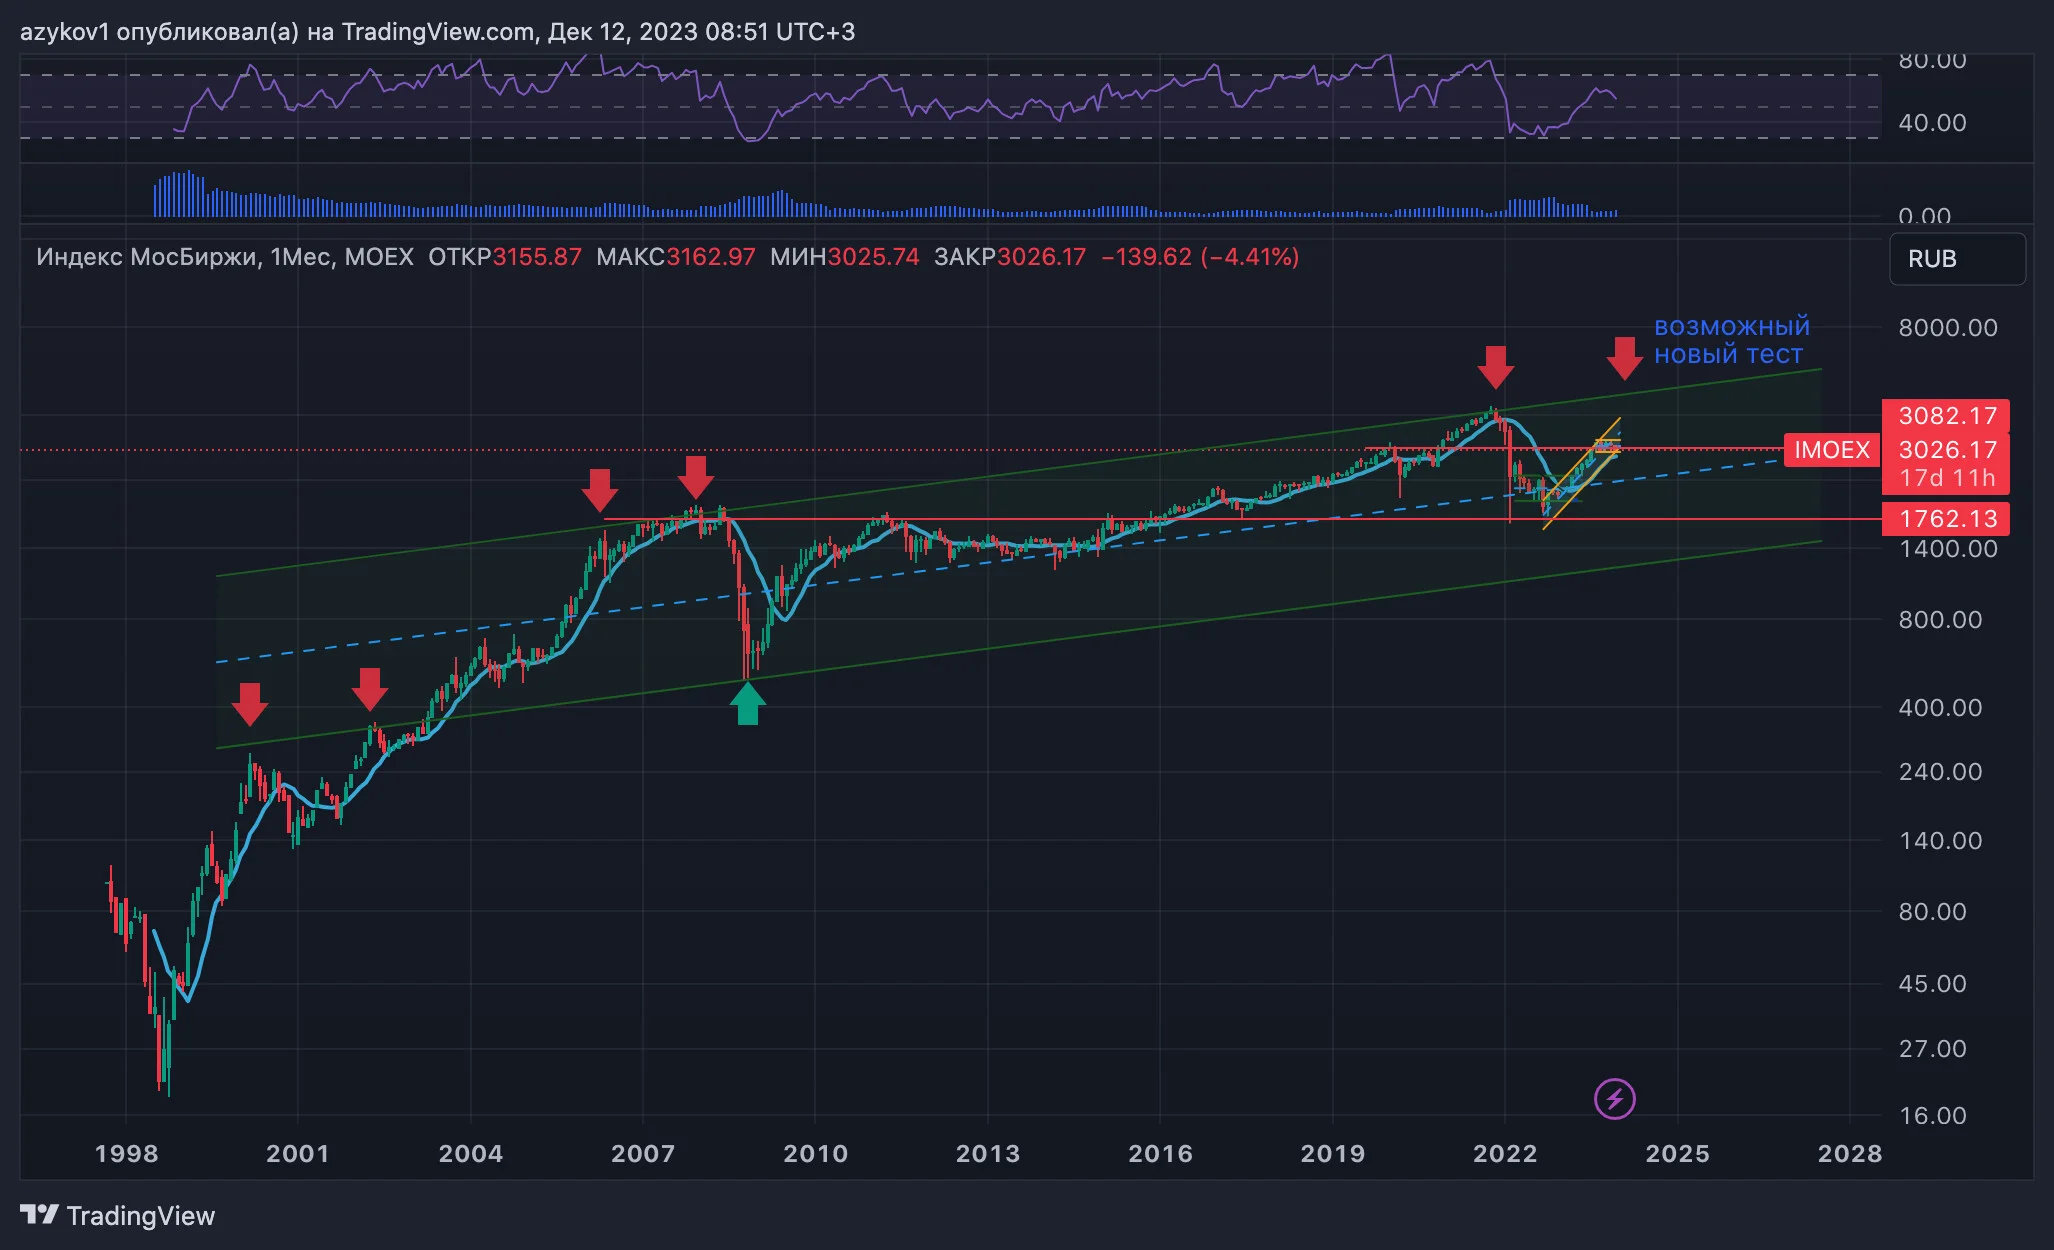
Task: Click the green up arrow marker at 2008 low
Action: (748, 703)
